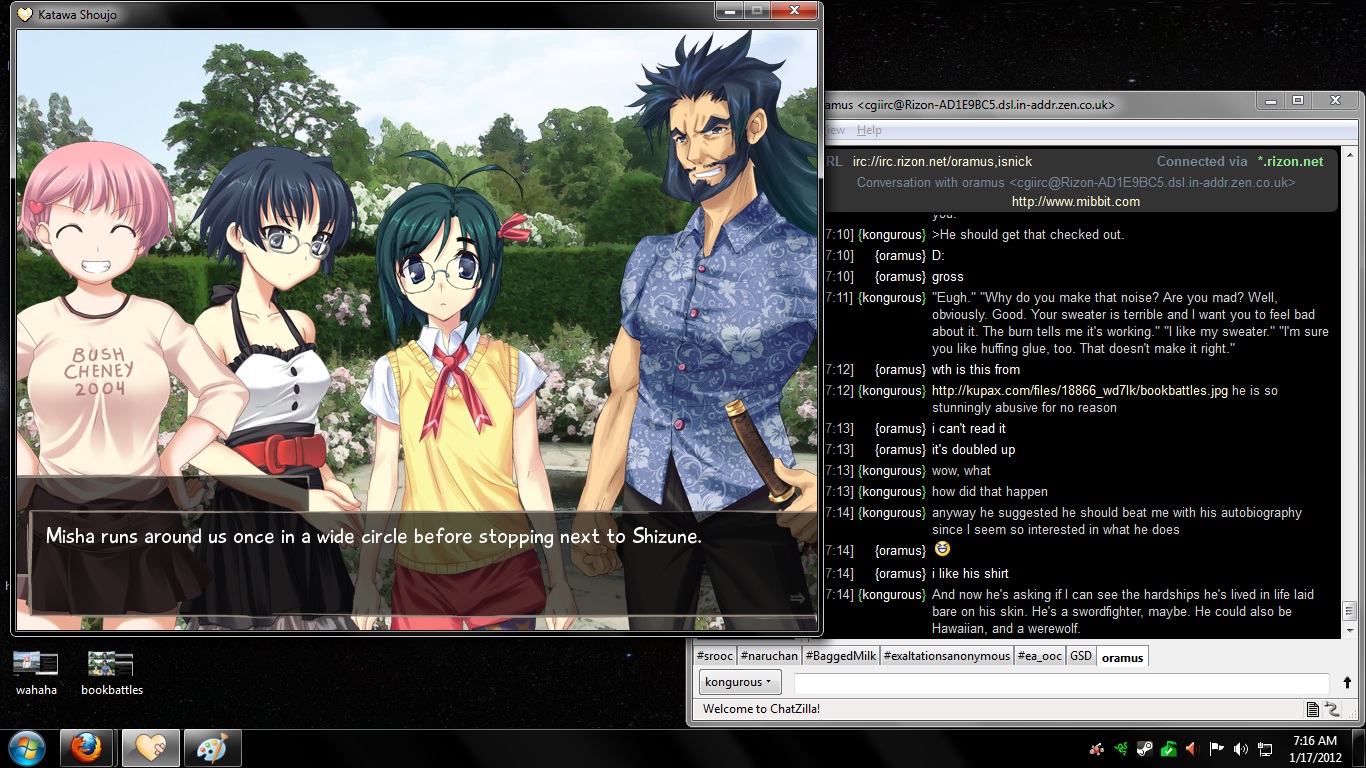Screen dimensions: 1366x768
Task: Click the Steam tray icon
Action: [x=1144, y=748]
